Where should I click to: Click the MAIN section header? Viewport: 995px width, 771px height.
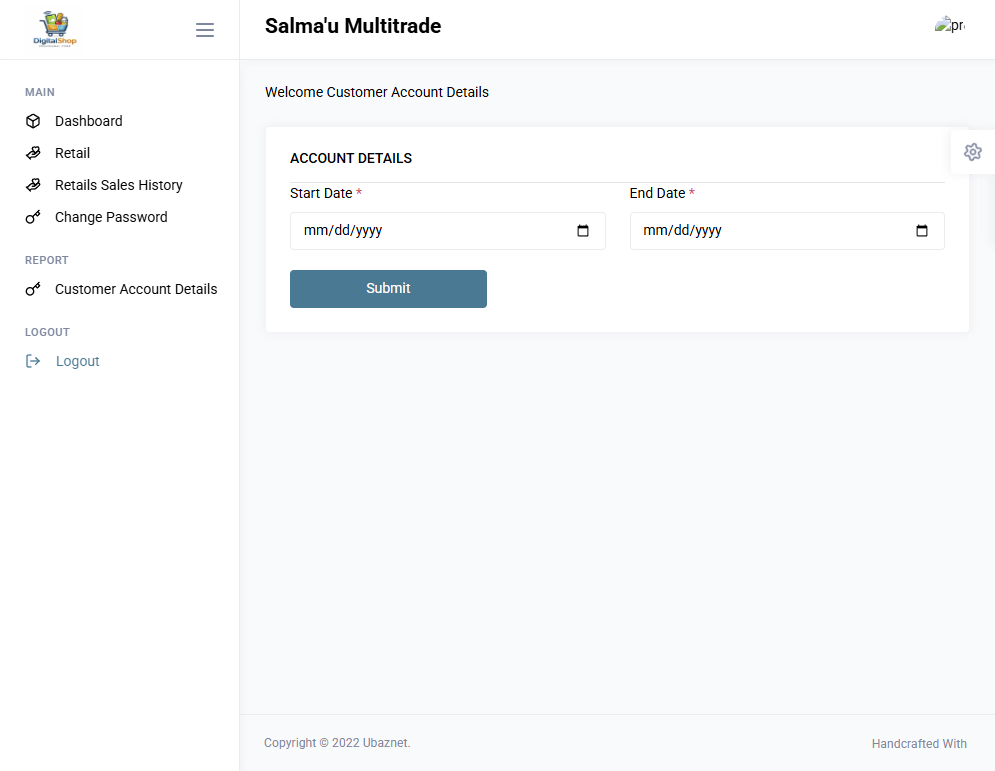click(40, 93)
